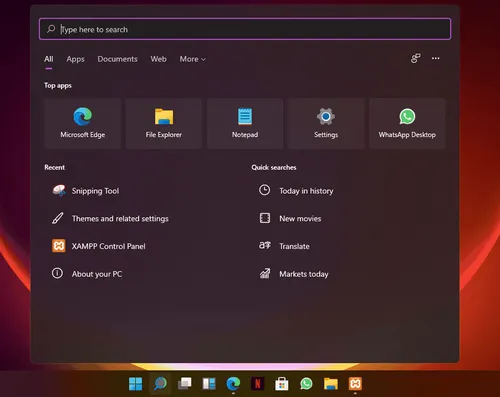Image resolution: width=500 pixels, height=397 pixels.
Task: Run the Markets today quick search
Action: pyautogui.click(x=304, y=274)
